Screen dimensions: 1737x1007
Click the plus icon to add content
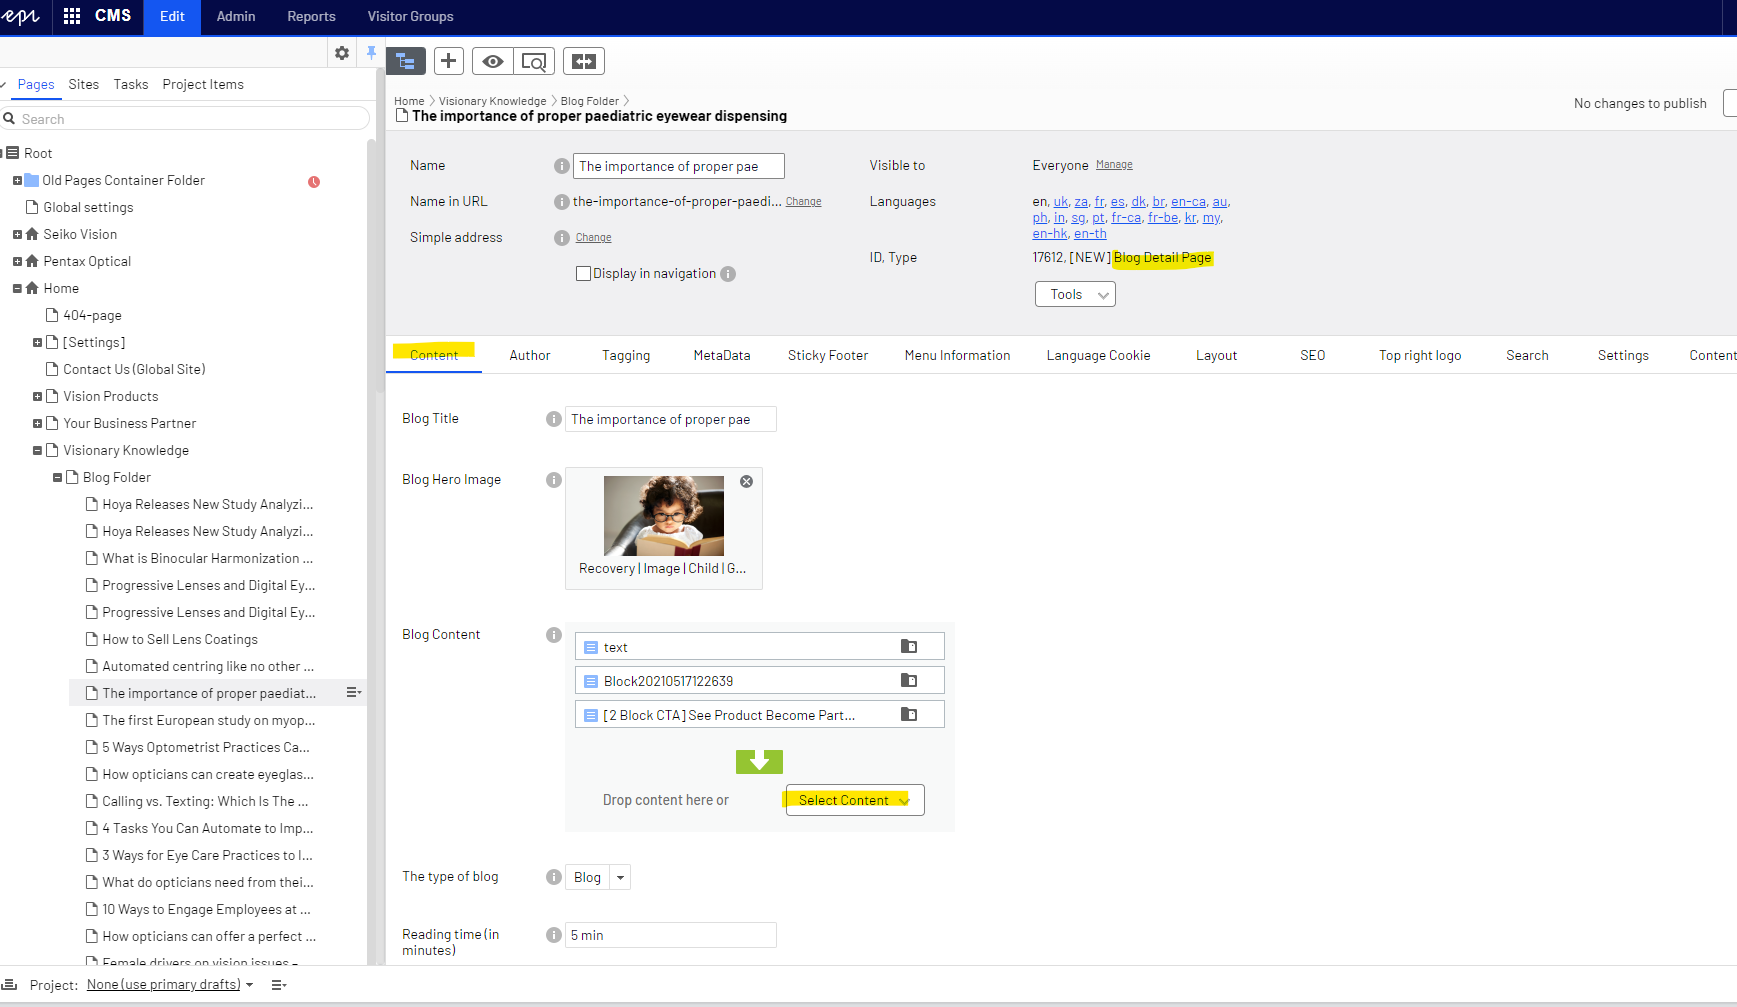(x=449, y=61)
